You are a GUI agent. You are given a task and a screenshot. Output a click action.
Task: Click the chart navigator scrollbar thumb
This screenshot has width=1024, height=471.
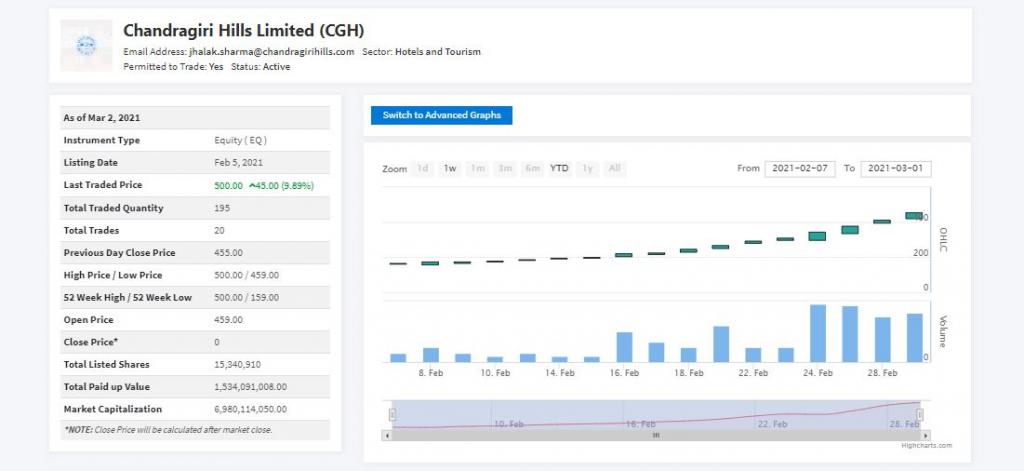[656, 435]
